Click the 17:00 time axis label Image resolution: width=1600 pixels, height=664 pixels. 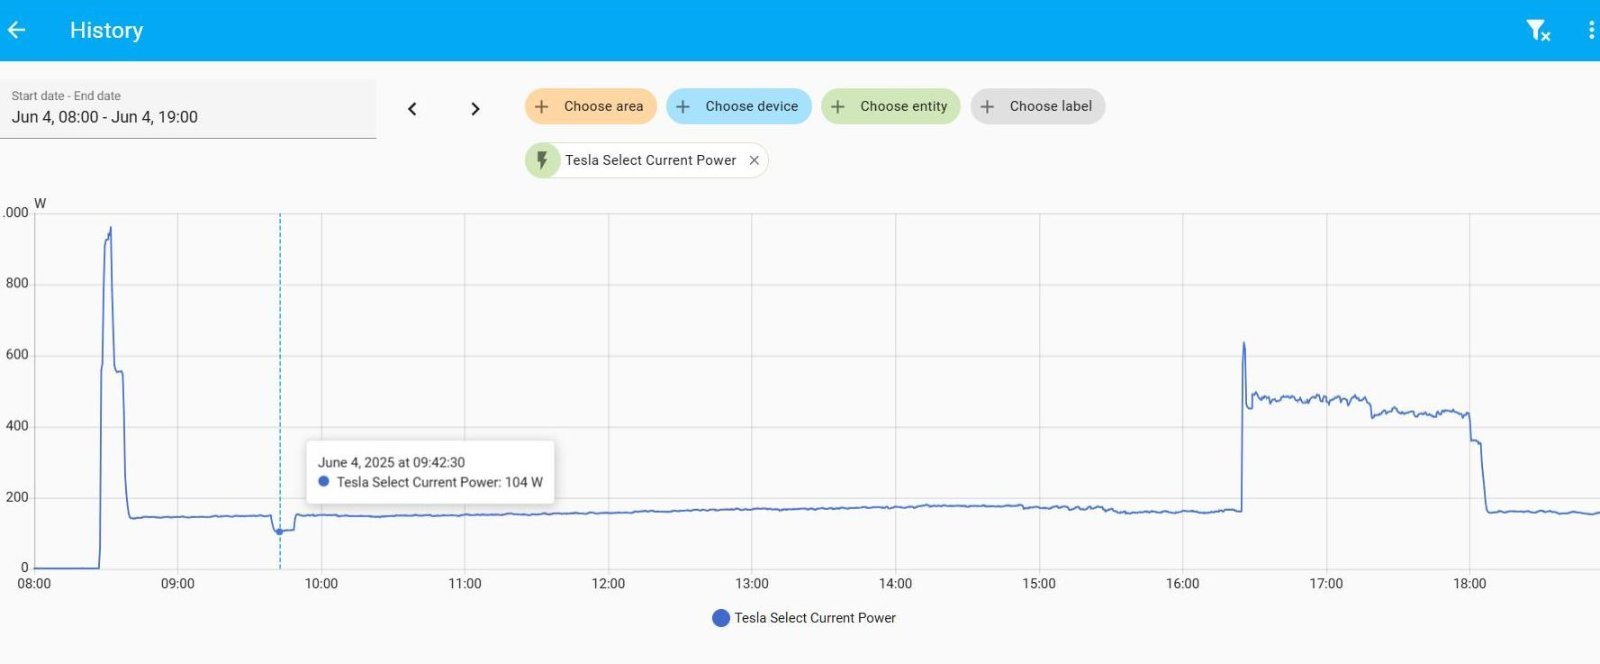pyautogui.click(x=1326, y=584)
